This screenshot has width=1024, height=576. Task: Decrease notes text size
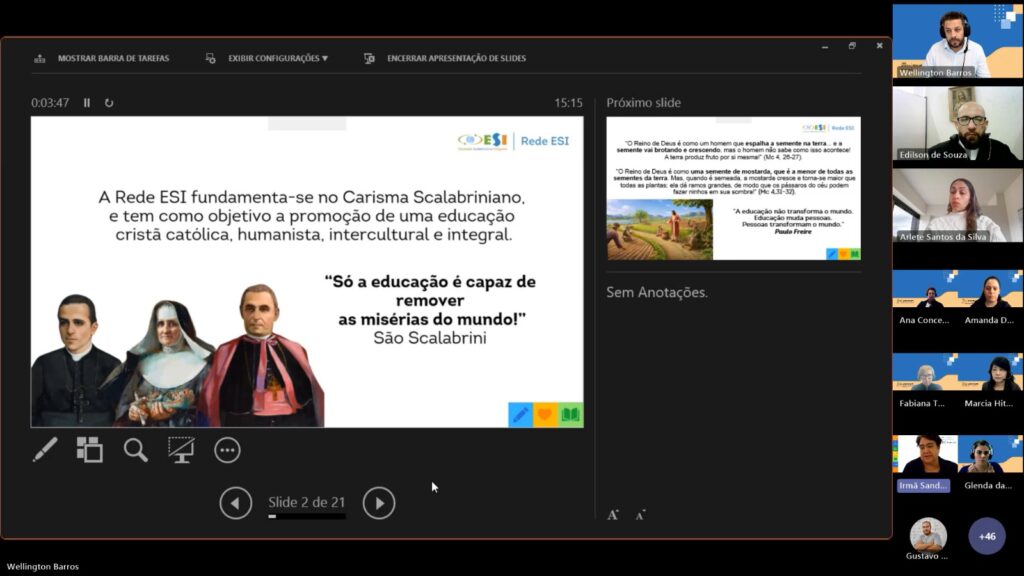640,515
